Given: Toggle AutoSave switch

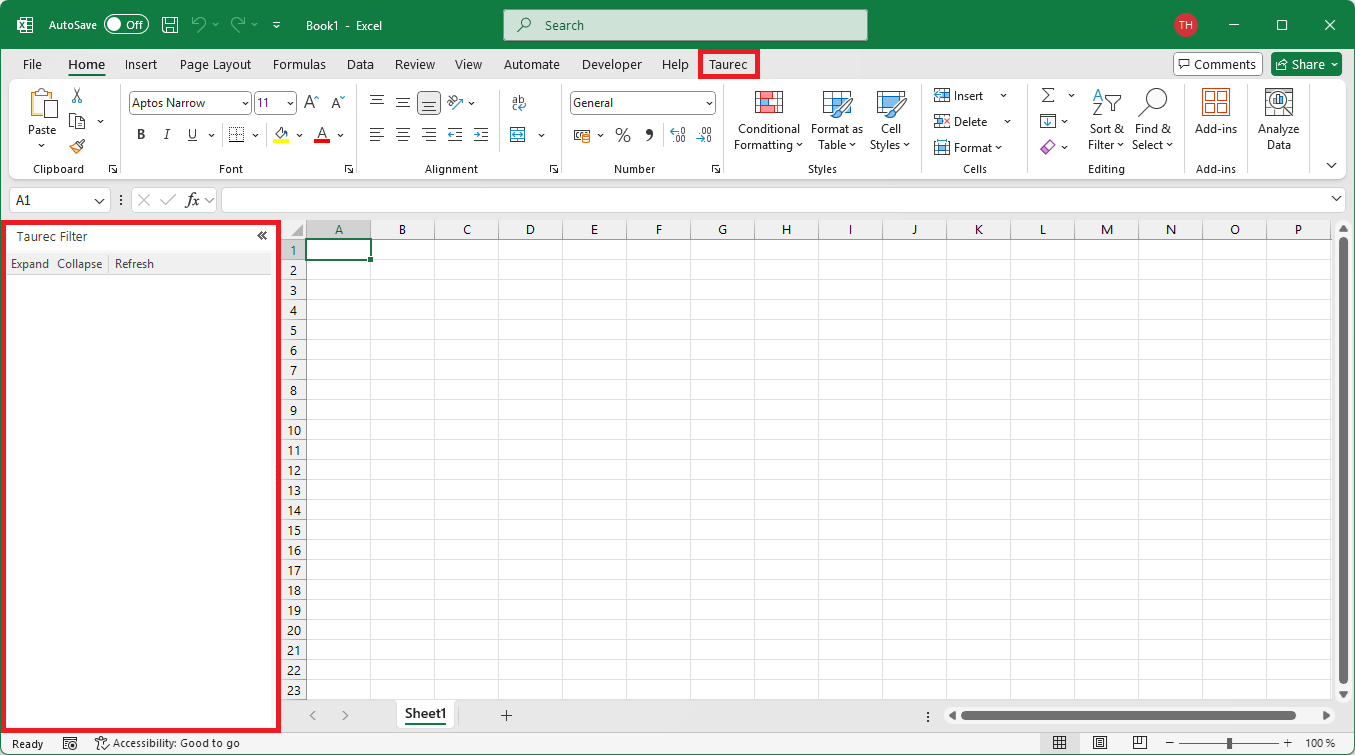Looking at the screenshot, I should [x=126, y=25].
